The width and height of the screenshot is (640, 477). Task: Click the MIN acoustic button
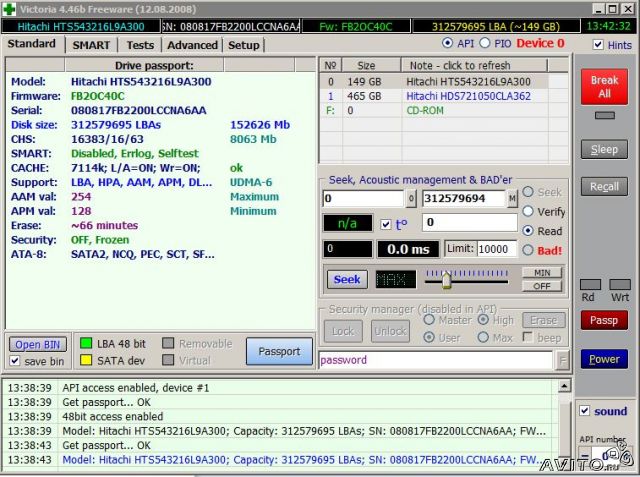click(x=542, y=273)
